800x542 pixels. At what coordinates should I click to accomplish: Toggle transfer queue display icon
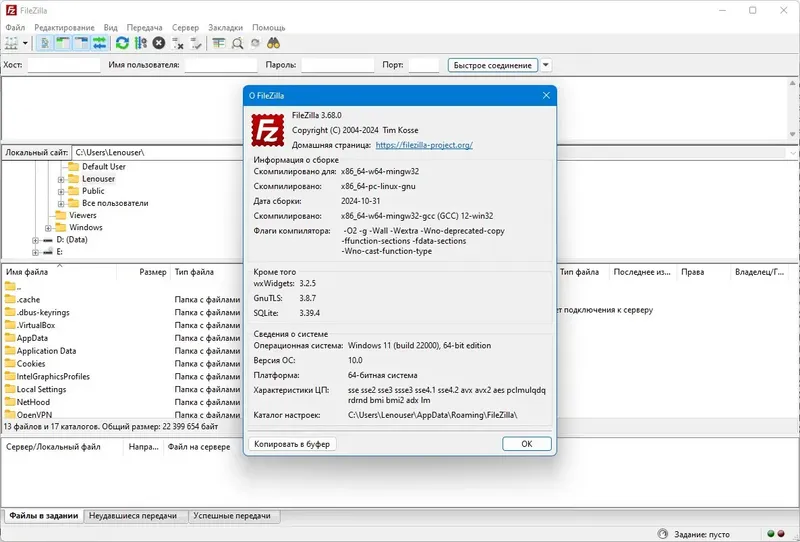point(99,43)
